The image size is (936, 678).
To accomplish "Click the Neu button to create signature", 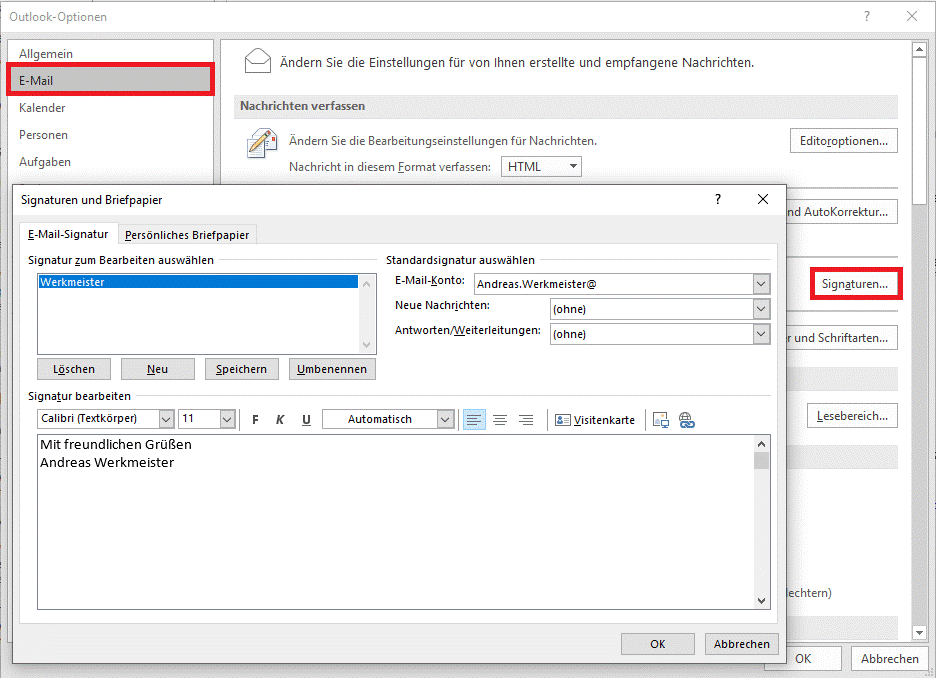I will click(157, 369).
